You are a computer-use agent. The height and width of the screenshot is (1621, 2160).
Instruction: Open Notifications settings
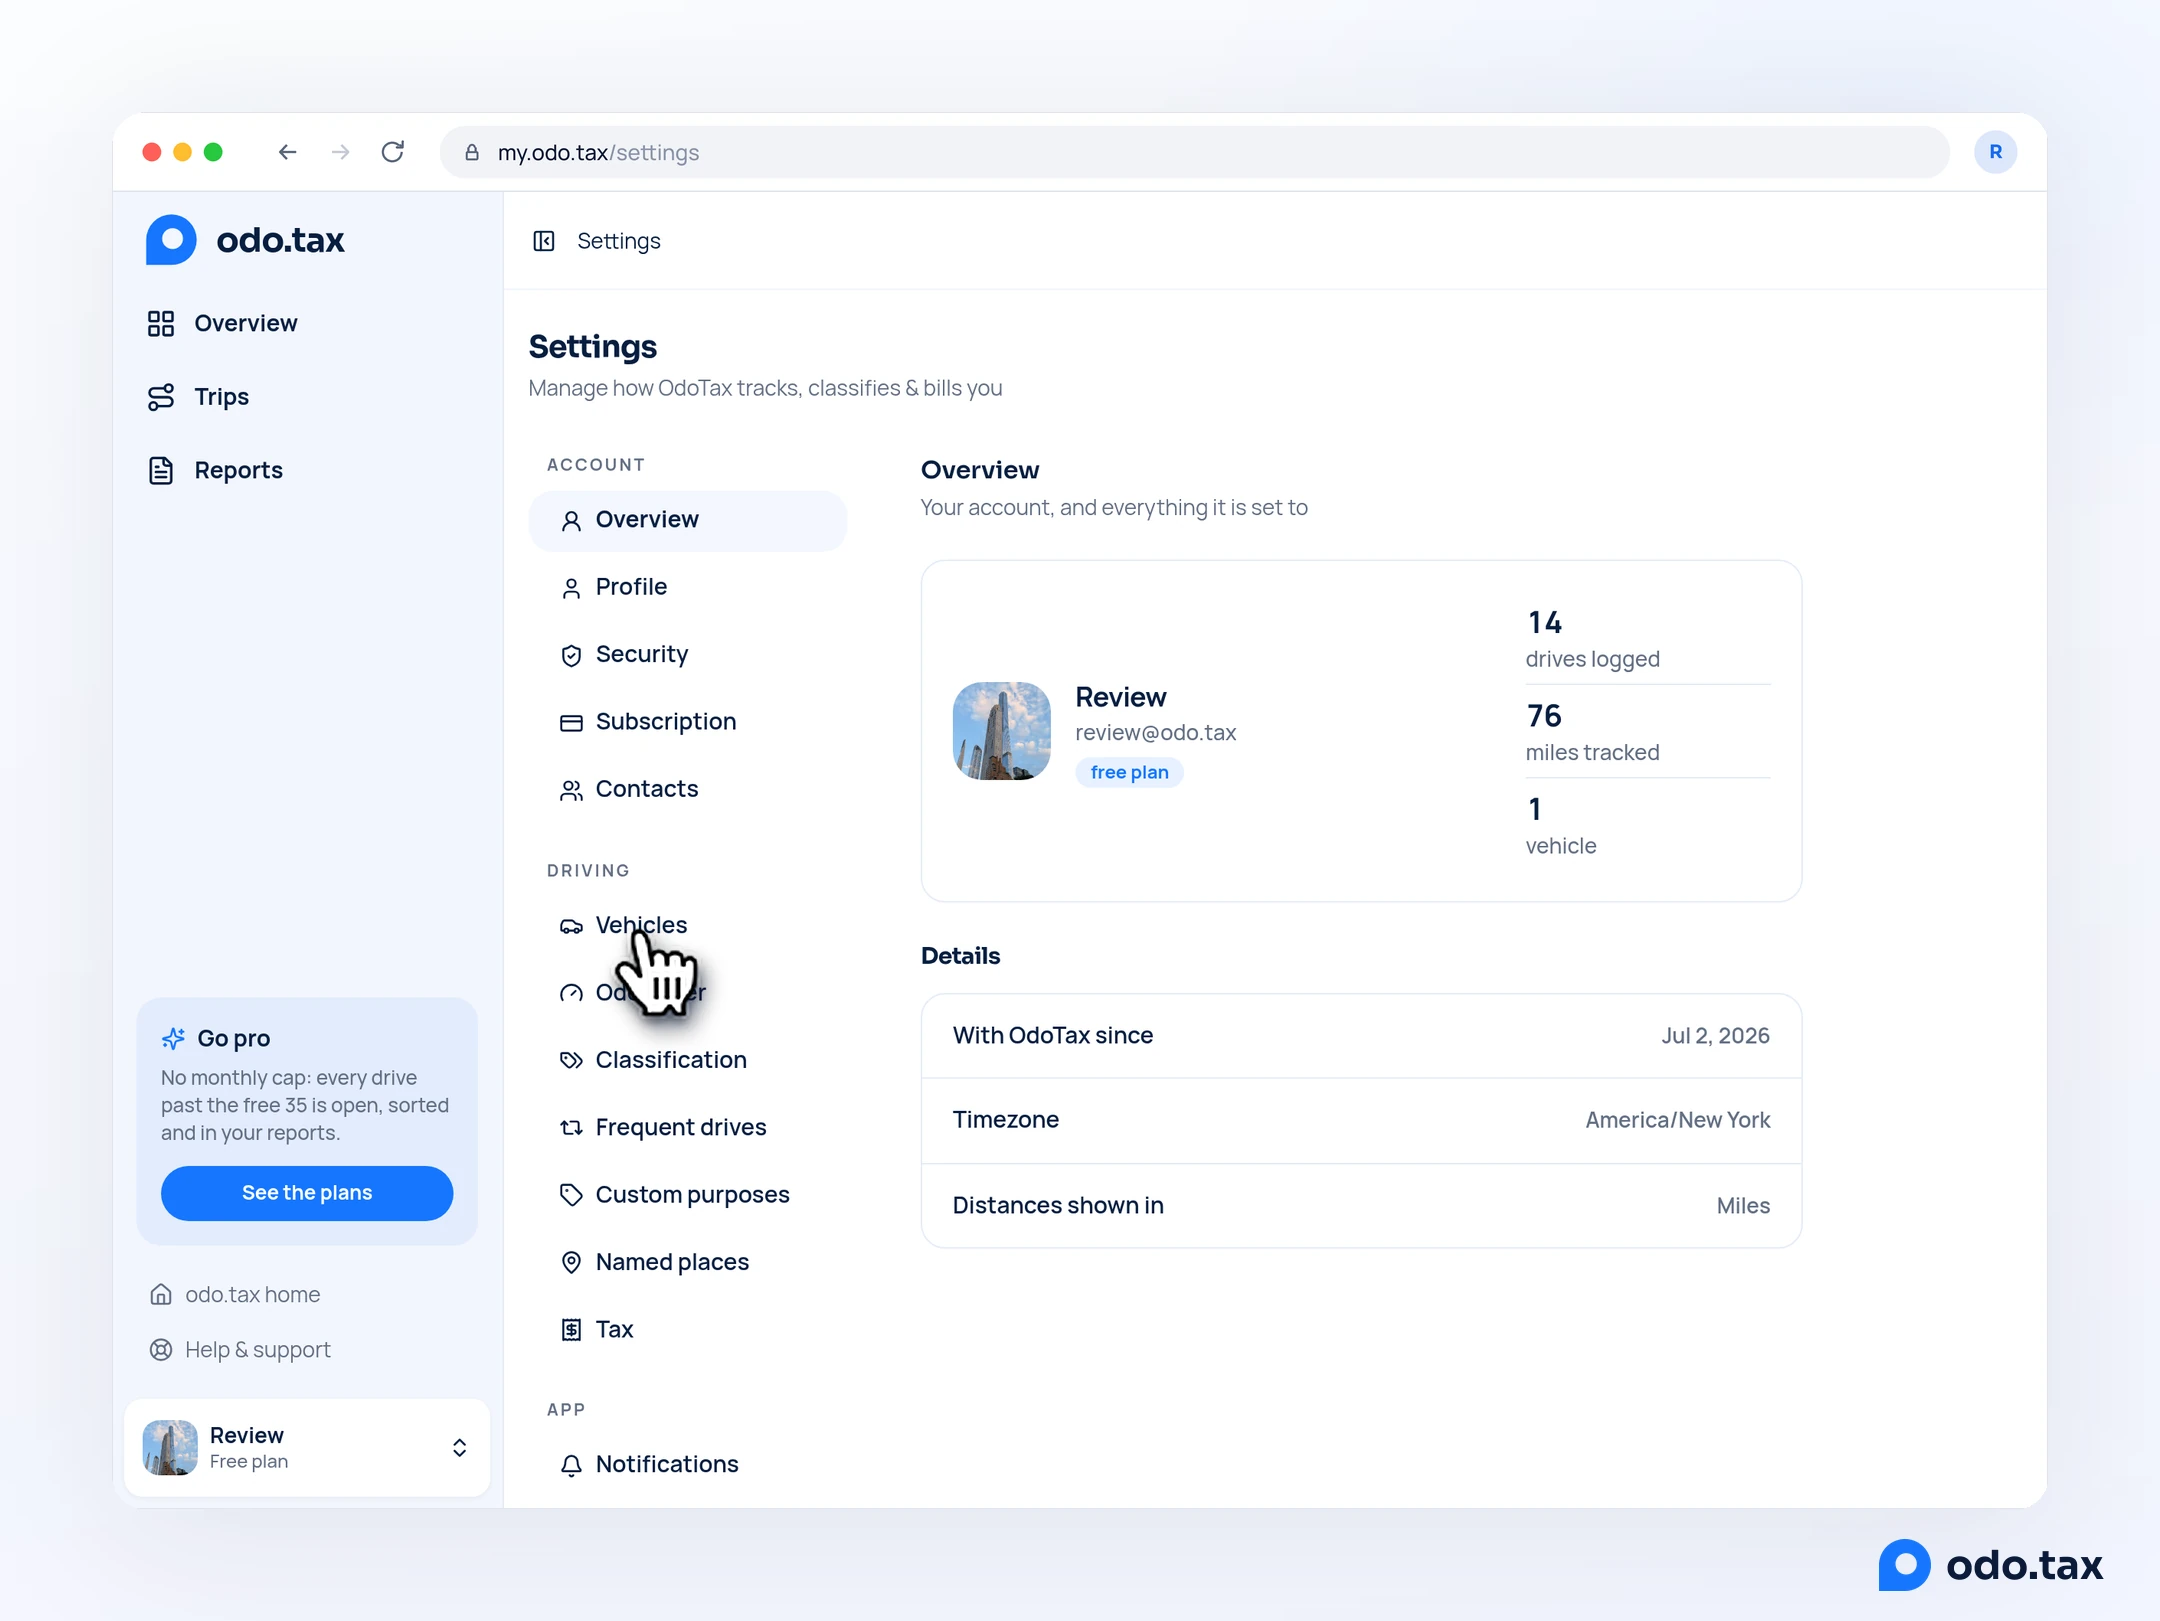687,1464
